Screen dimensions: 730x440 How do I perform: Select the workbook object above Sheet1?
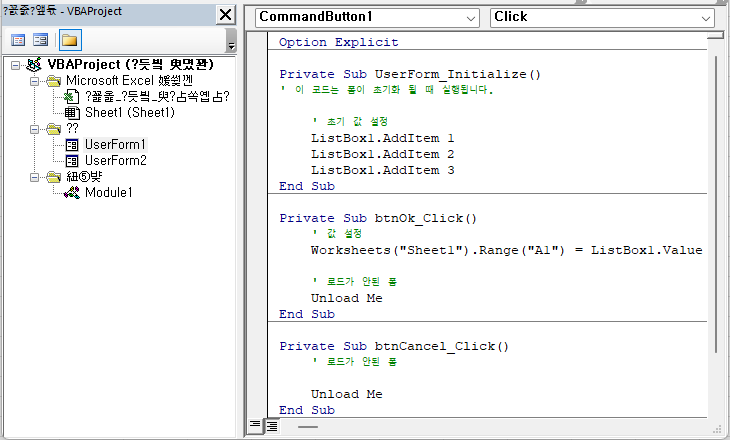tap(157, 97)
